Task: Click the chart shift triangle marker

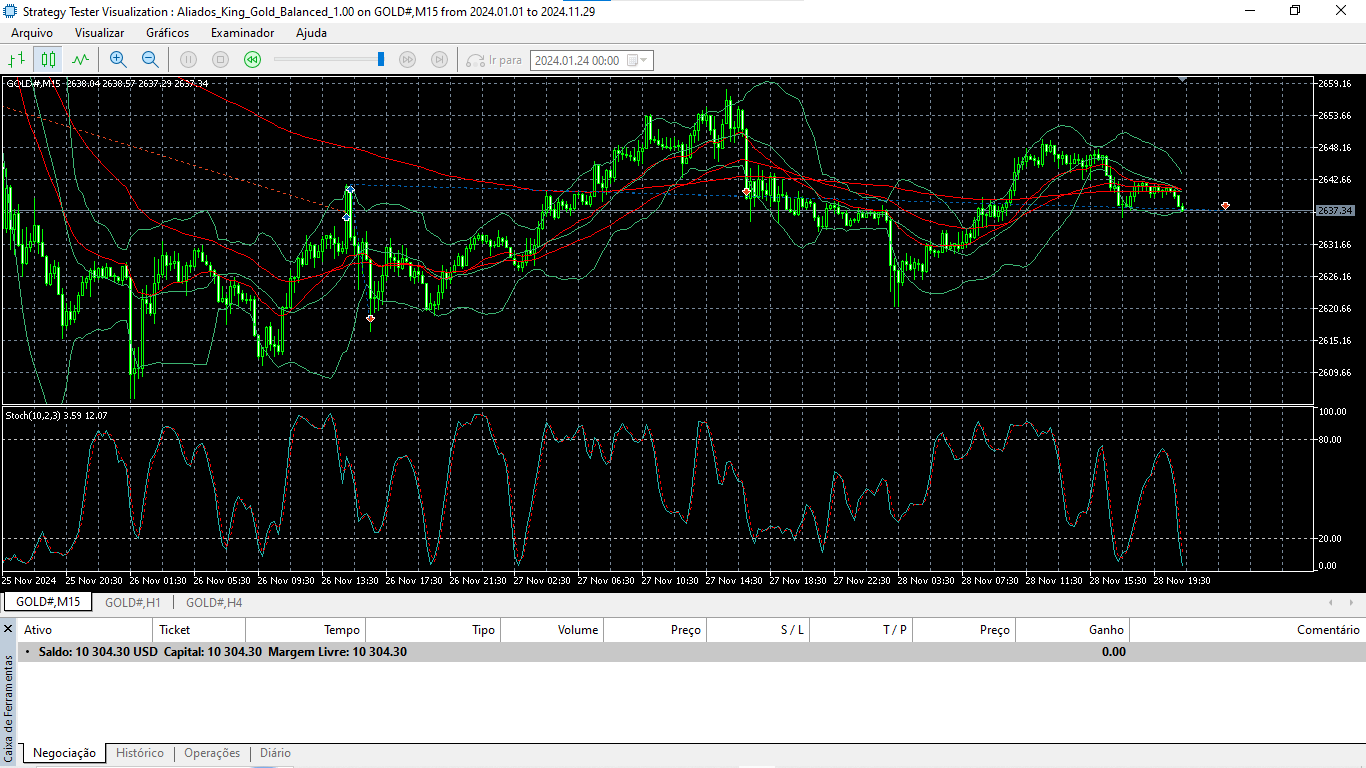Action: click(1183, 78)
